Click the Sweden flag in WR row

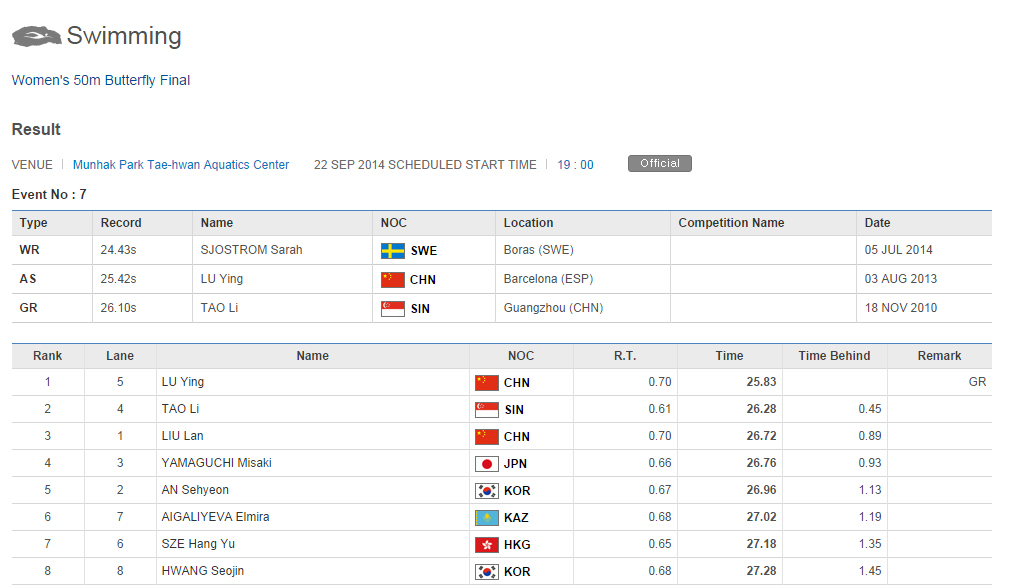pyautogui.click(x=393, y=251)
